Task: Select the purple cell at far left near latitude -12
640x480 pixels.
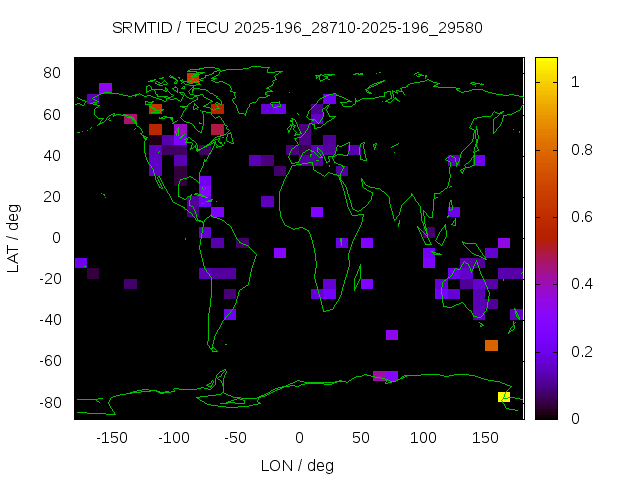Action: pyautogui.click(x=81, y=262)
